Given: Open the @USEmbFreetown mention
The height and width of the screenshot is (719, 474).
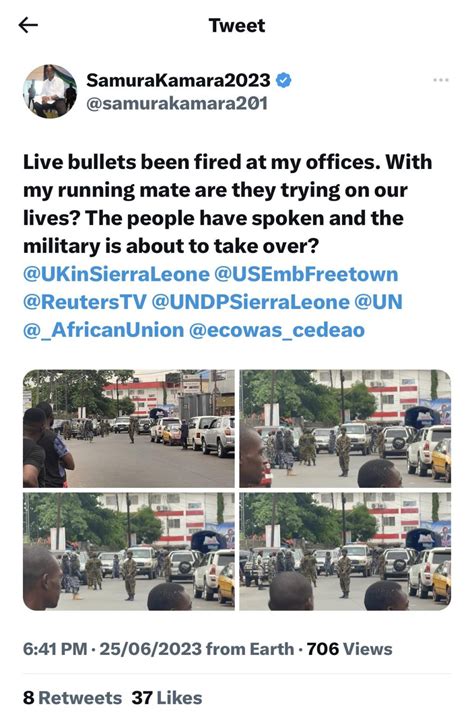Looking at the screenshot, I should pos(306,274).
